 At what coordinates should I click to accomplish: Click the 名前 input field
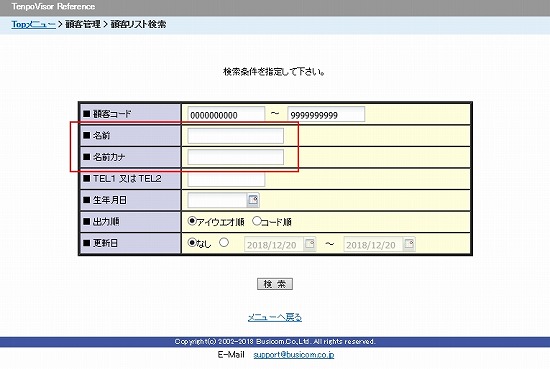(235, 136)
